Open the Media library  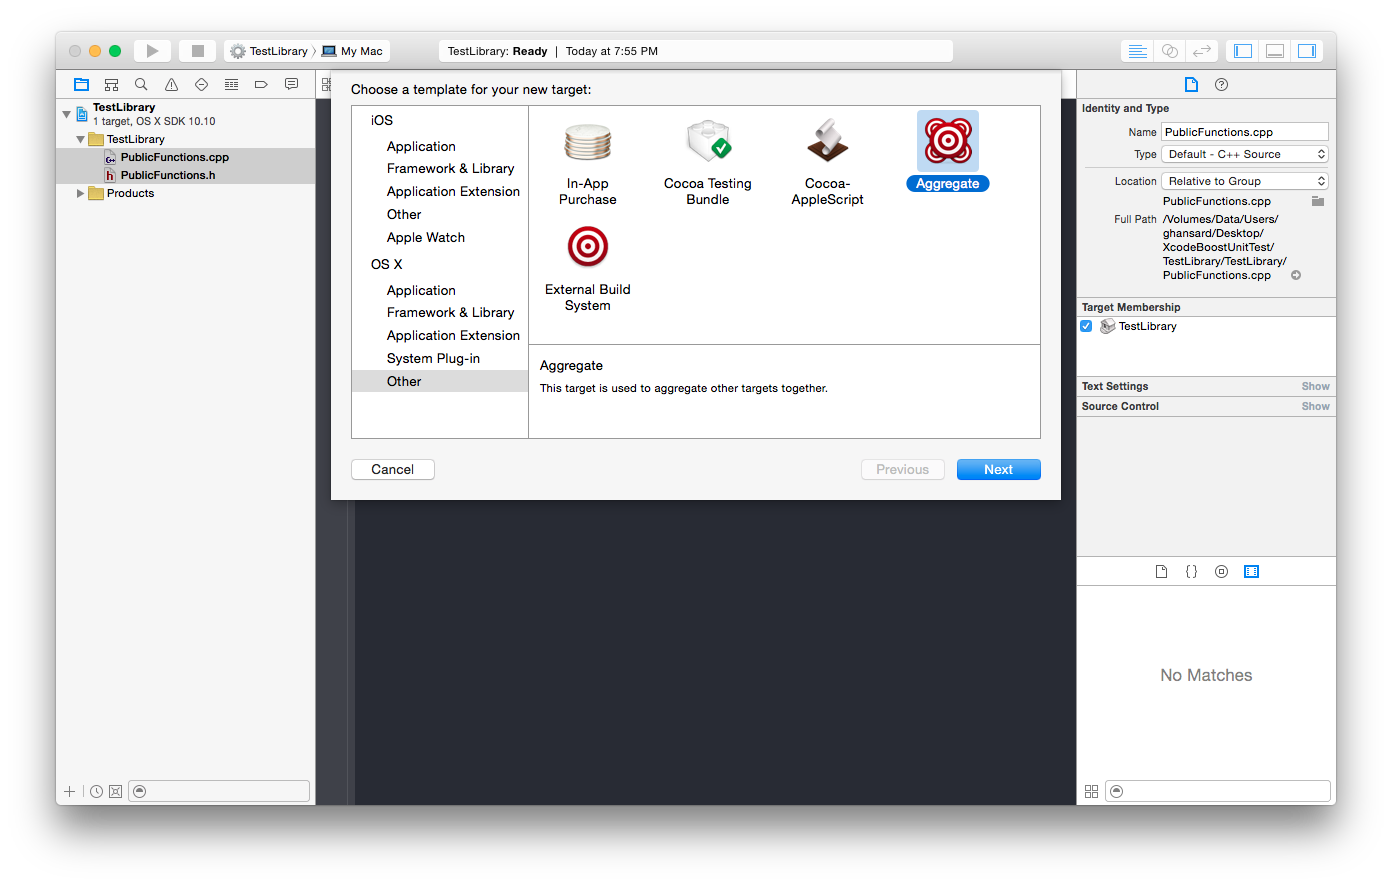[1251, 572]
